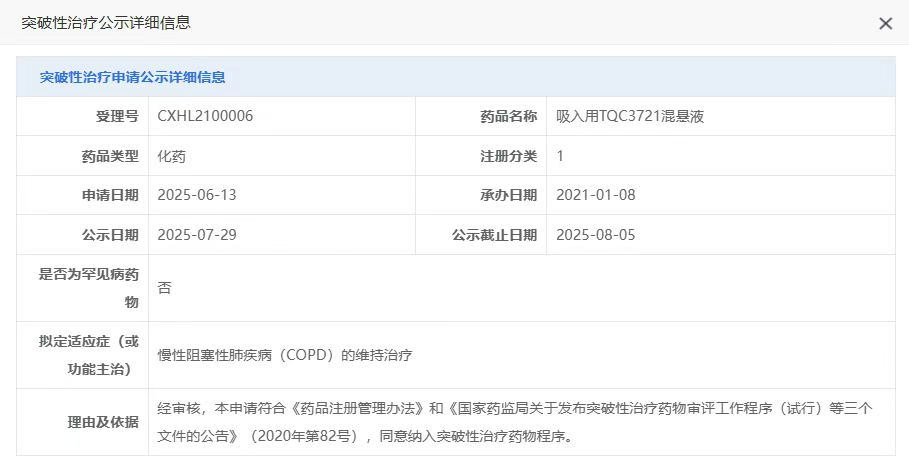Screen dimensions: 909x472
Task: Close the 突破性治疗公示详细信息 dialog
Action: [885, 24]
